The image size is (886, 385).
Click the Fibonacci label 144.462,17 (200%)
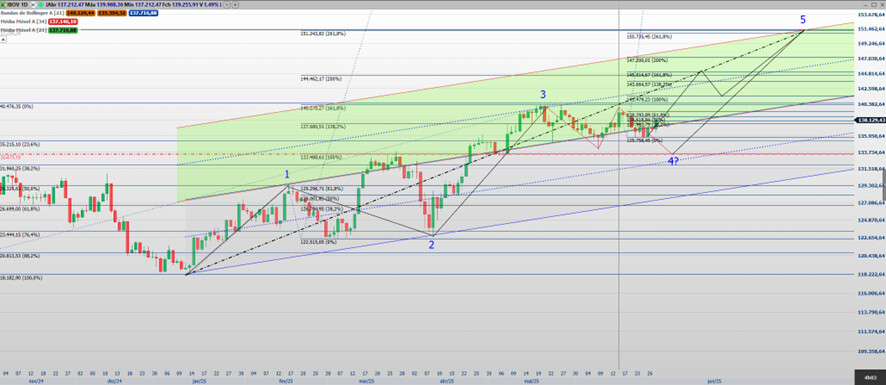(x=322, y=79)
